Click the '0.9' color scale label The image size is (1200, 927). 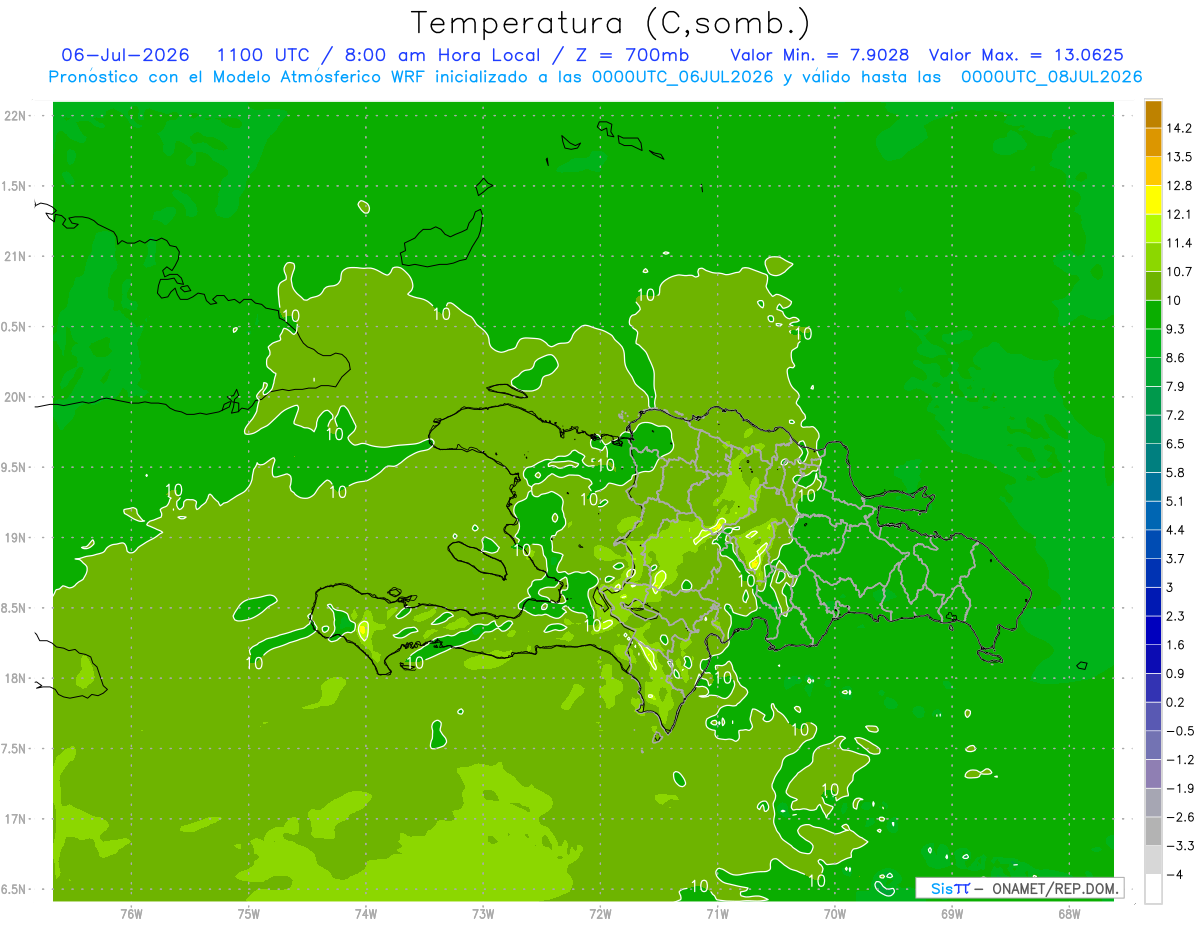(1175, 674)
